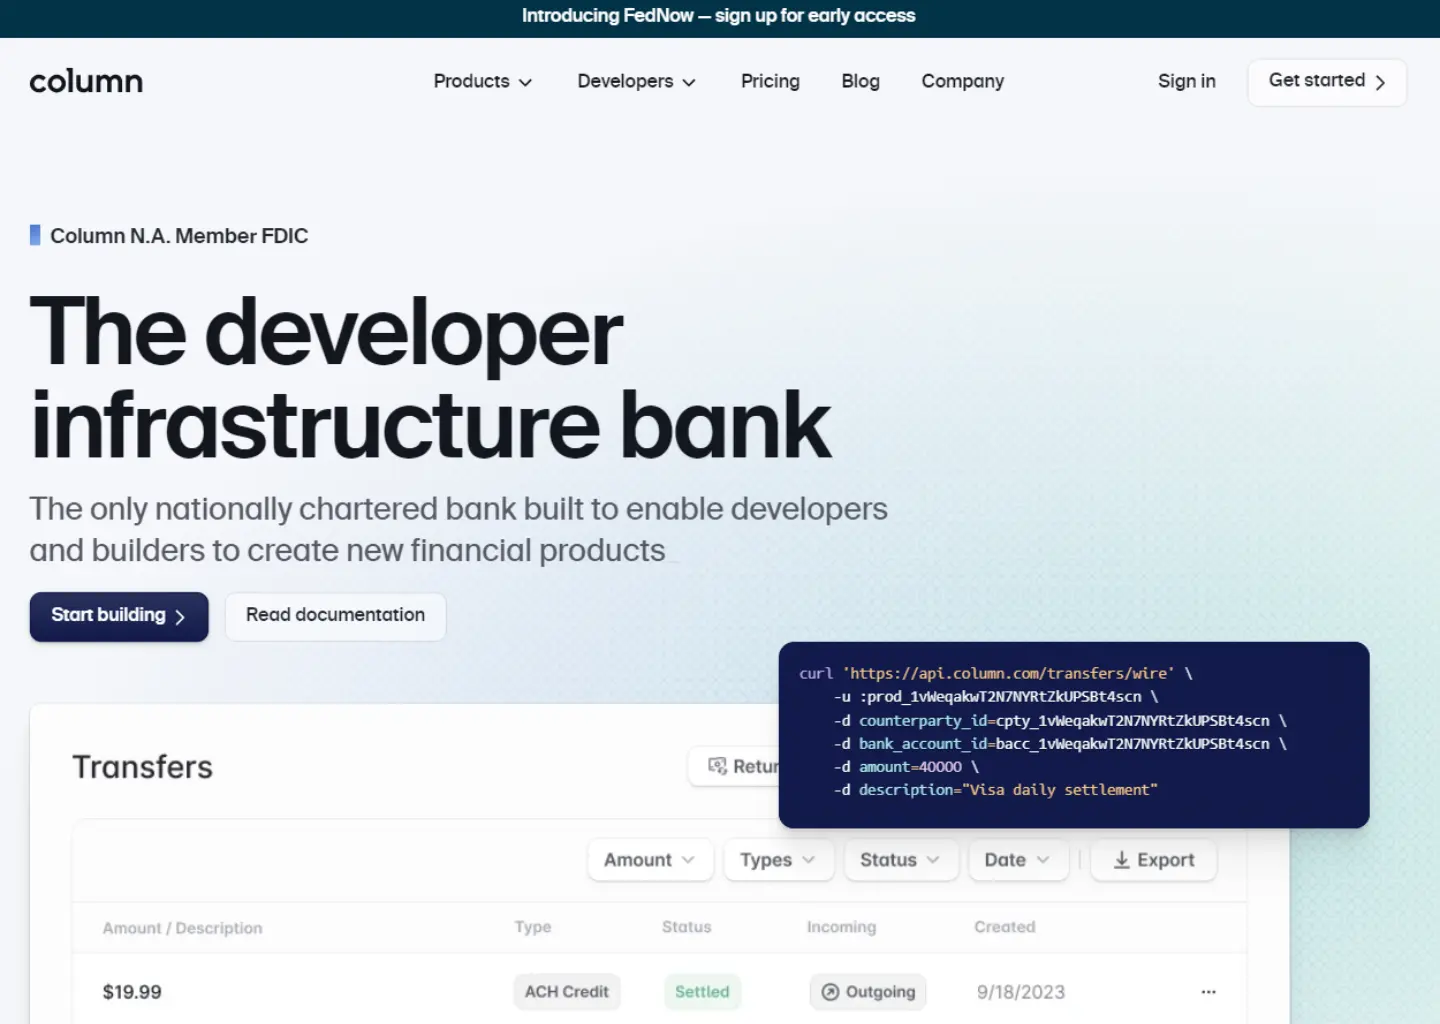This screenshot has width=1440, height=1024.
Task: Open Read documentation
Action: (335, 615)
